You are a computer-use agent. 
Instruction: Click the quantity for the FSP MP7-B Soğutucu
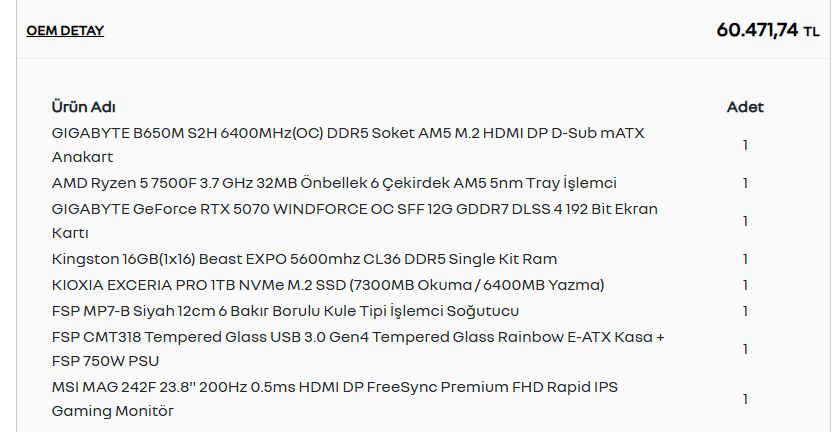(x=745, y=311)
